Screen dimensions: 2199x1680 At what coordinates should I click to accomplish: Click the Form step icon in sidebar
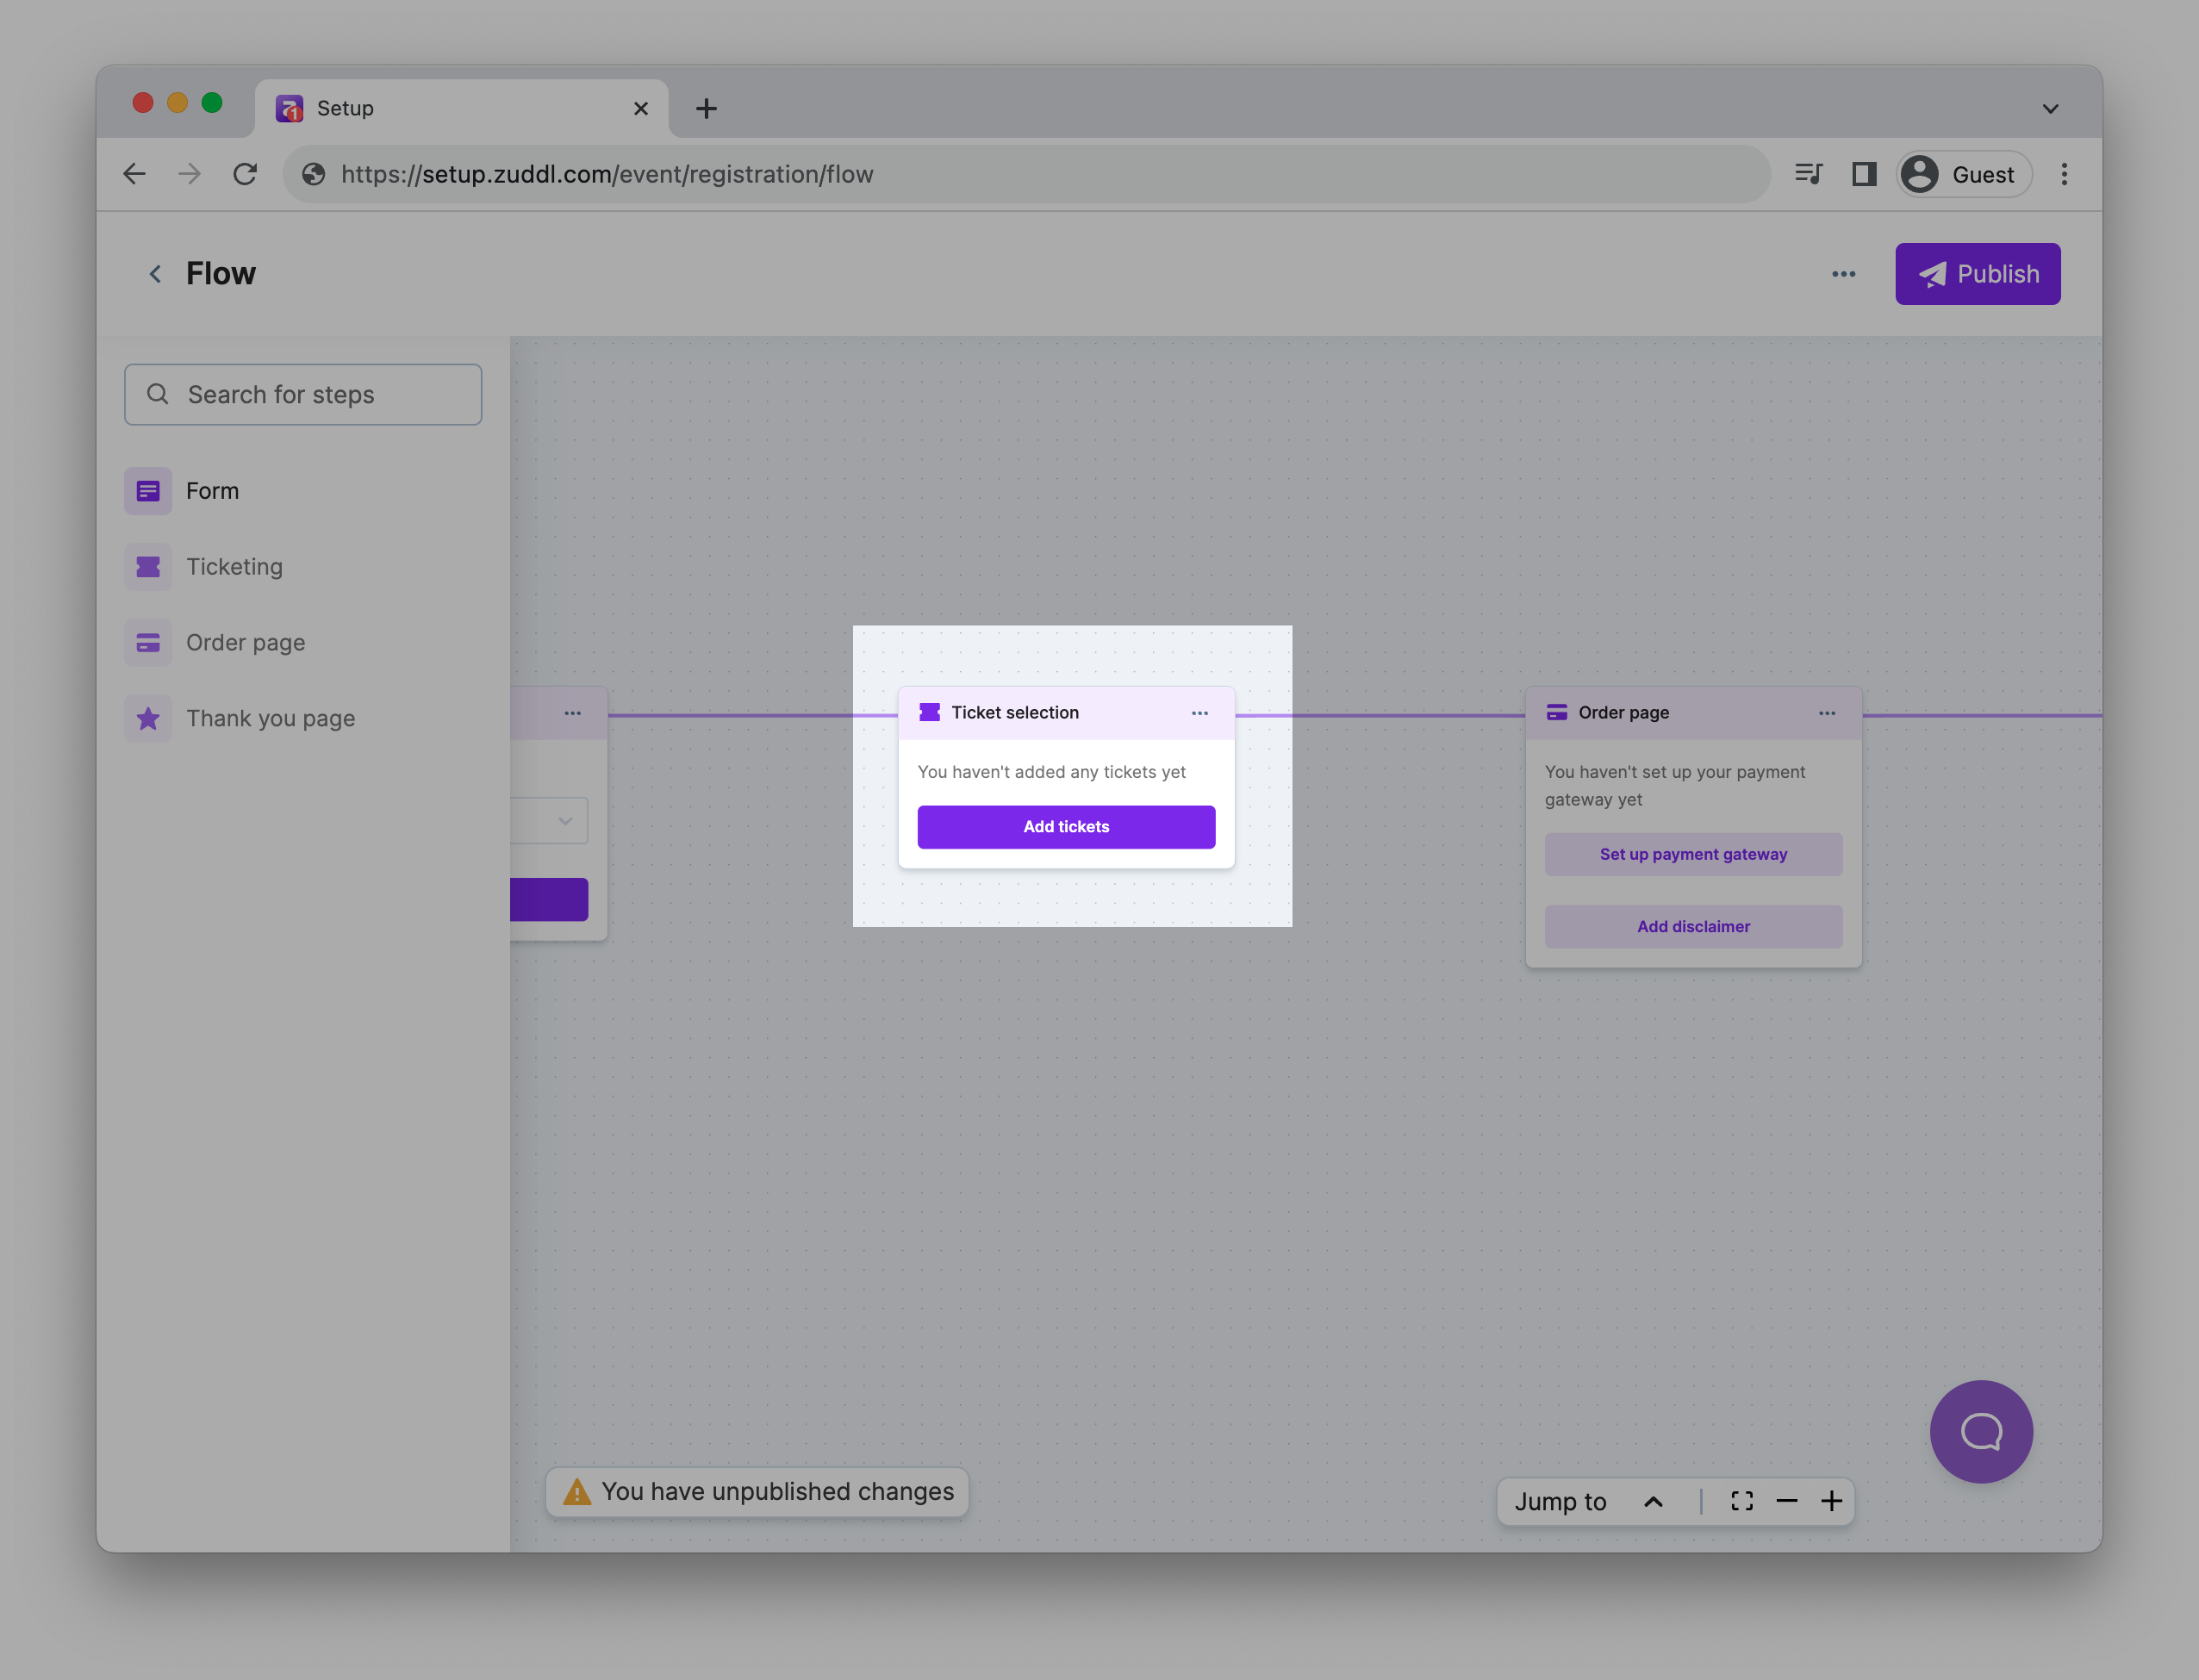[148, 491]
